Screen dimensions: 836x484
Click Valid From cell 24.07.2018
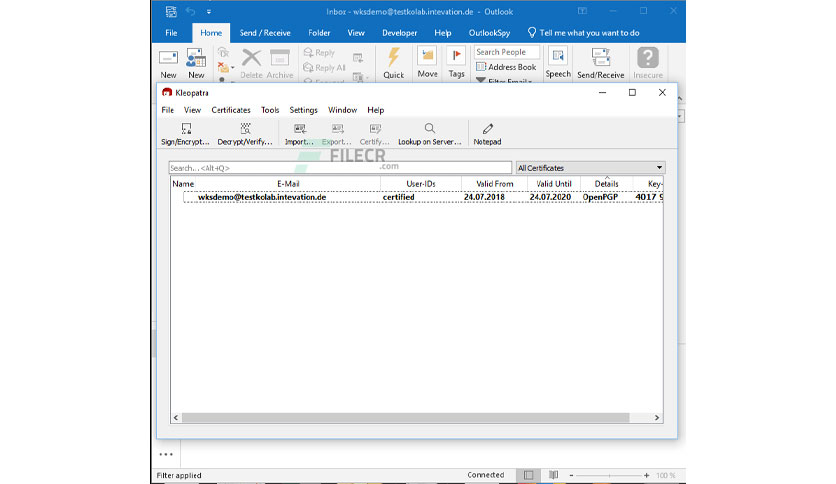(x=484, y=197)
